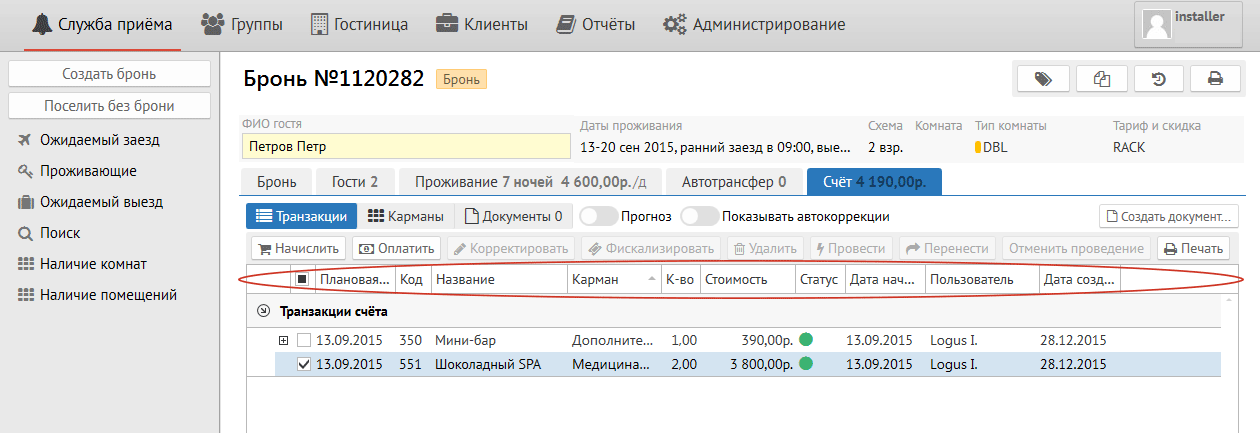Click the Начислить button

point(297,249)
